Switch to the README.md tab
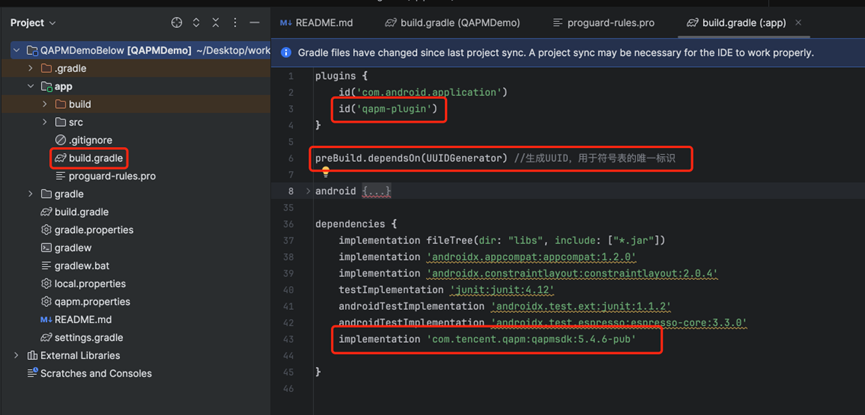The width and height of the screenshot is (865, 415). point(316,22)
